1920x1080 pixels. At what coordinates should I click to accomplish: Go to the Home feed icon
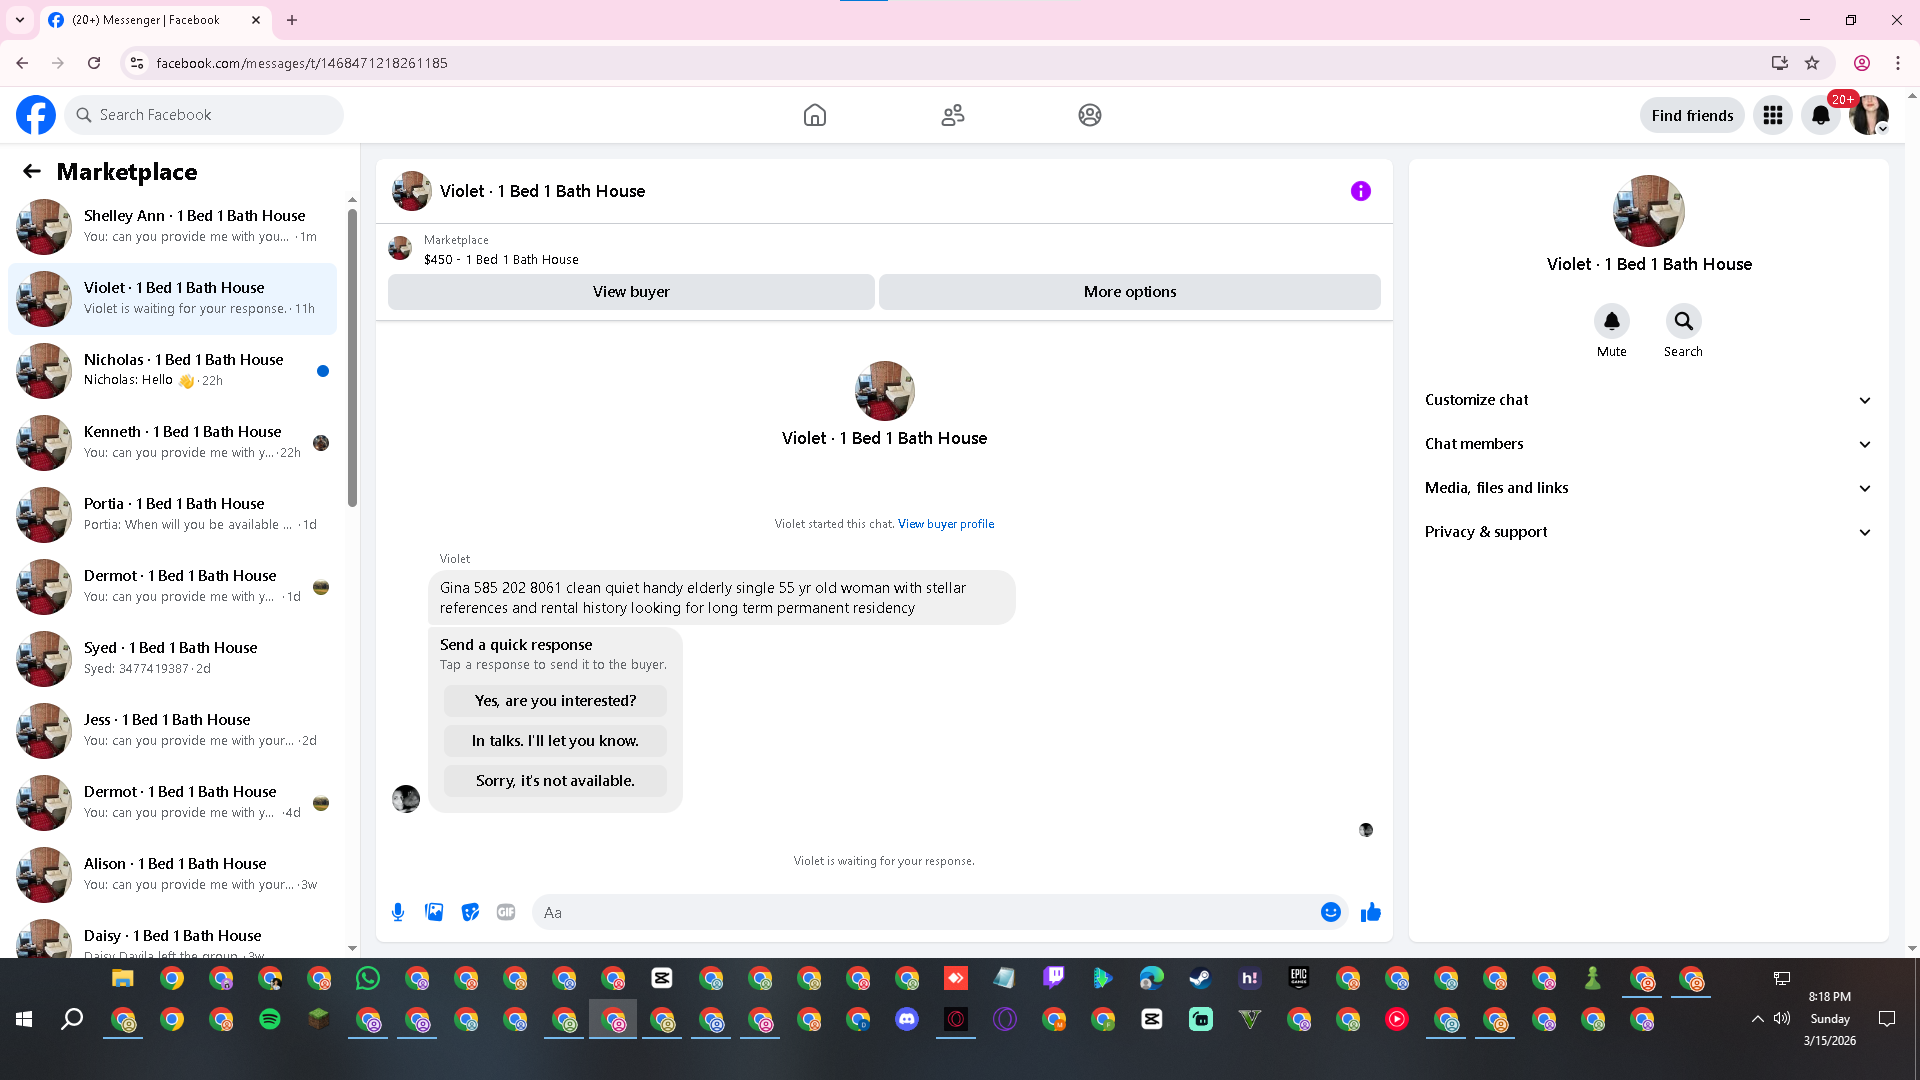click(815, 115)
